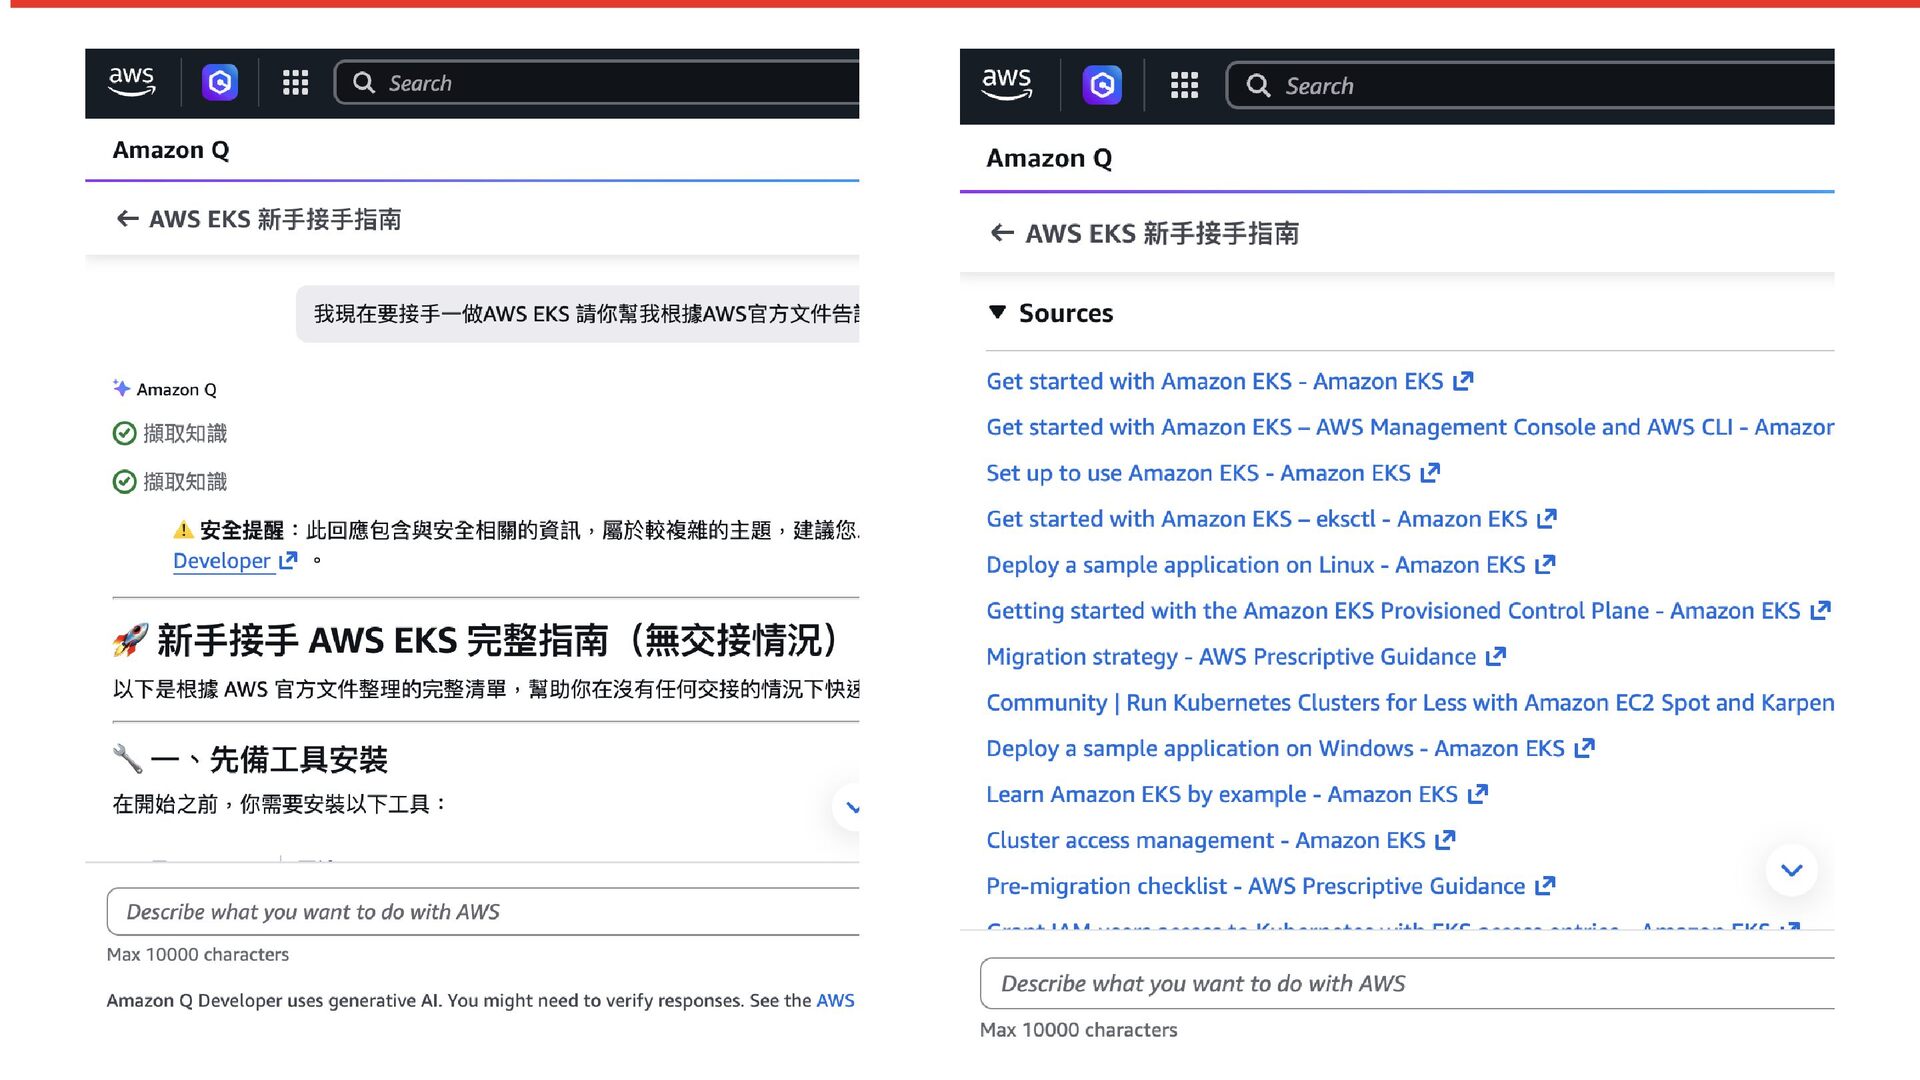Open services grid menu in left panel

(295, 83)
